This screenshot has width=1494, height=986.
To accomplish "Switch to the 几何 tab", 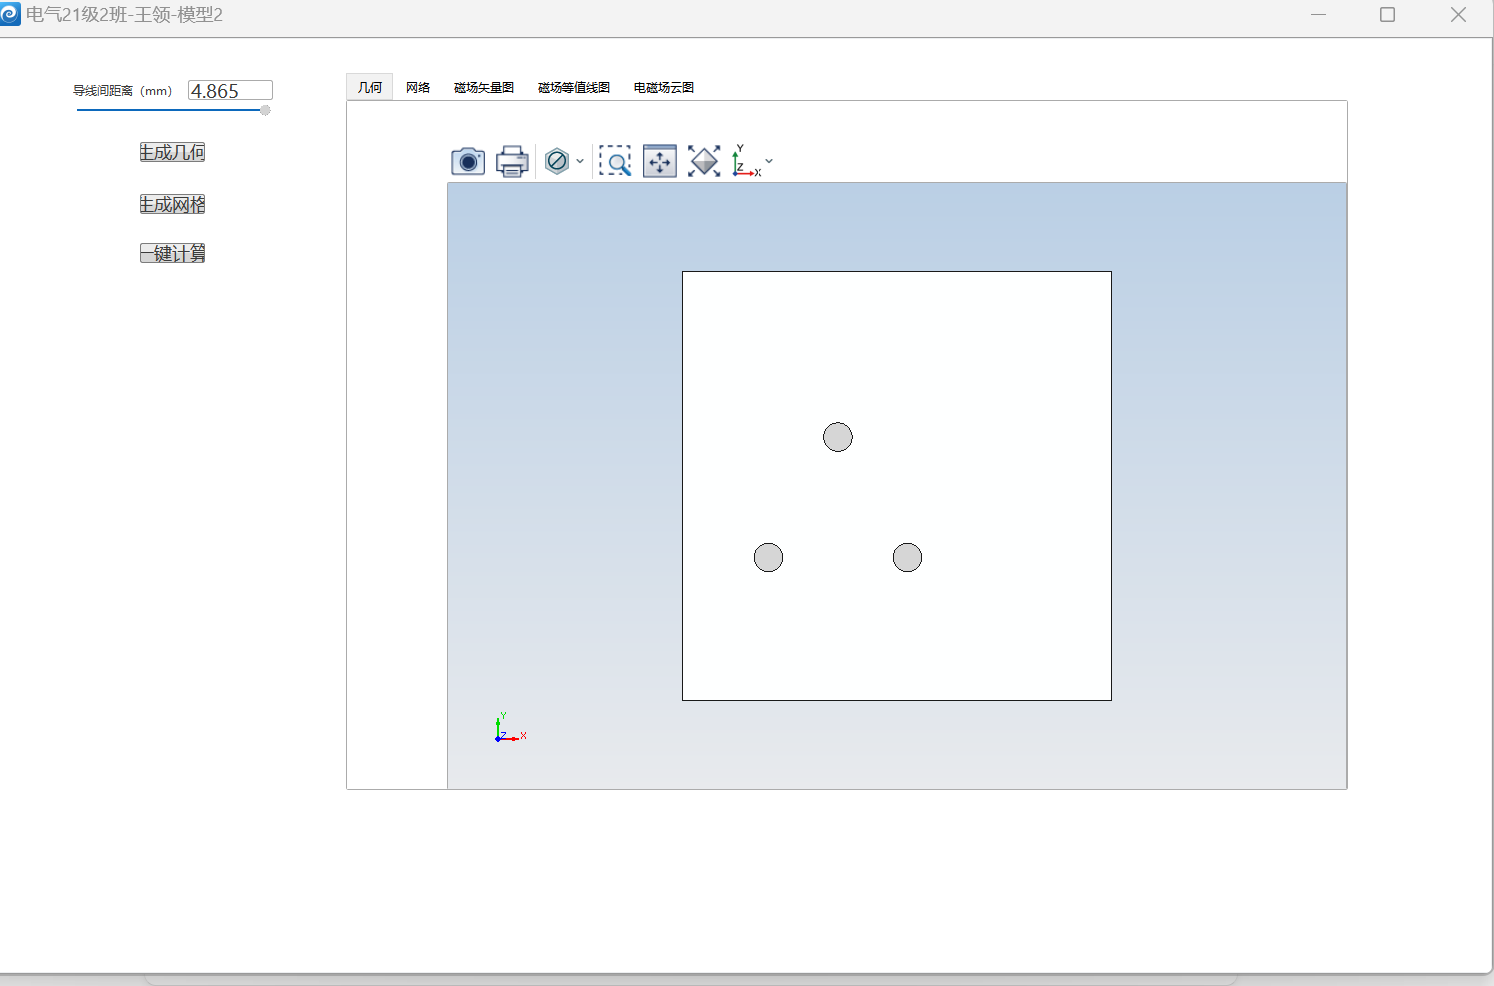I will tap(370, 87).
